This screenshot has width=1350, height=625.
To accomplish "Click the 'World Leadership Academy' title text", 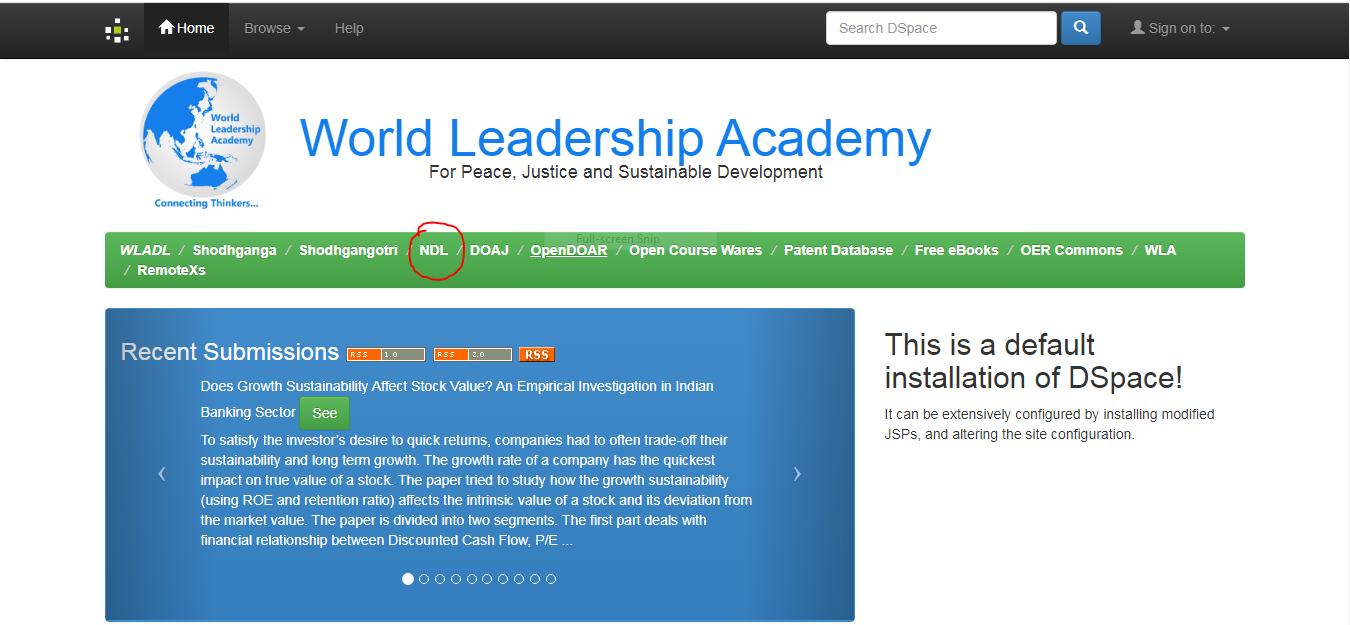I will tap(616, 138).
